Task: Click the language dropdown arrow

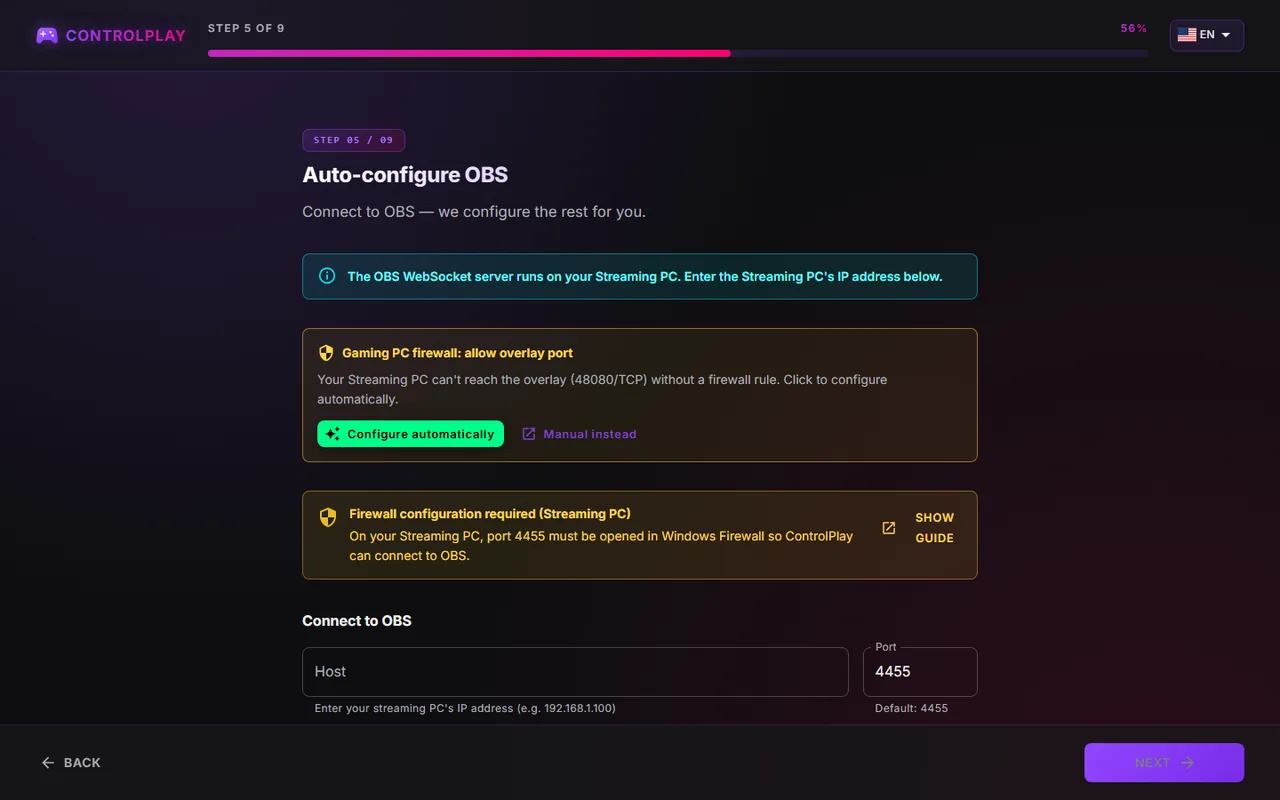Action: click(x=1226, y=35)
